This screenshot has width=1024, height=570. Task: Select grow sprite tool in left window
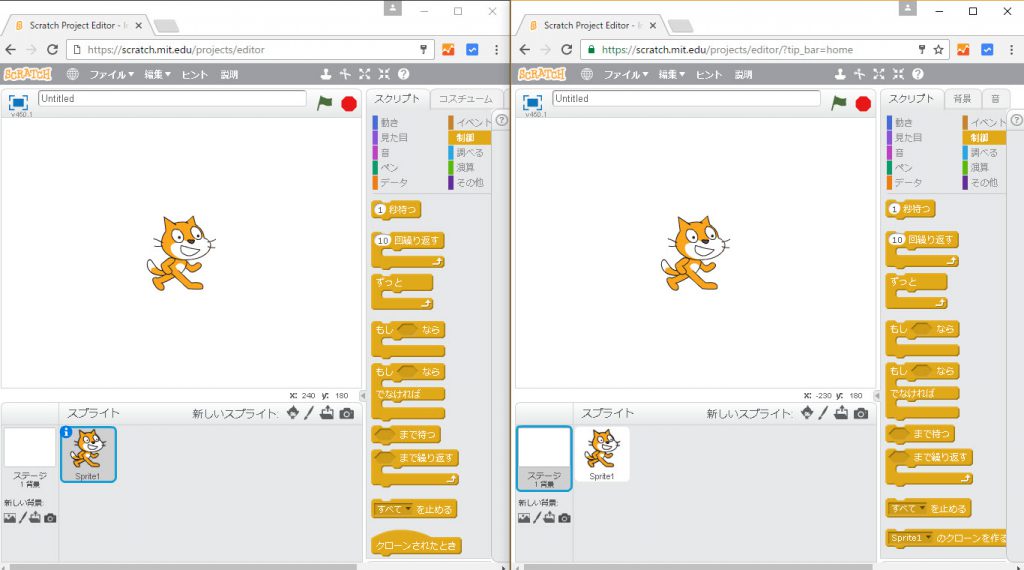click(364, 74)
